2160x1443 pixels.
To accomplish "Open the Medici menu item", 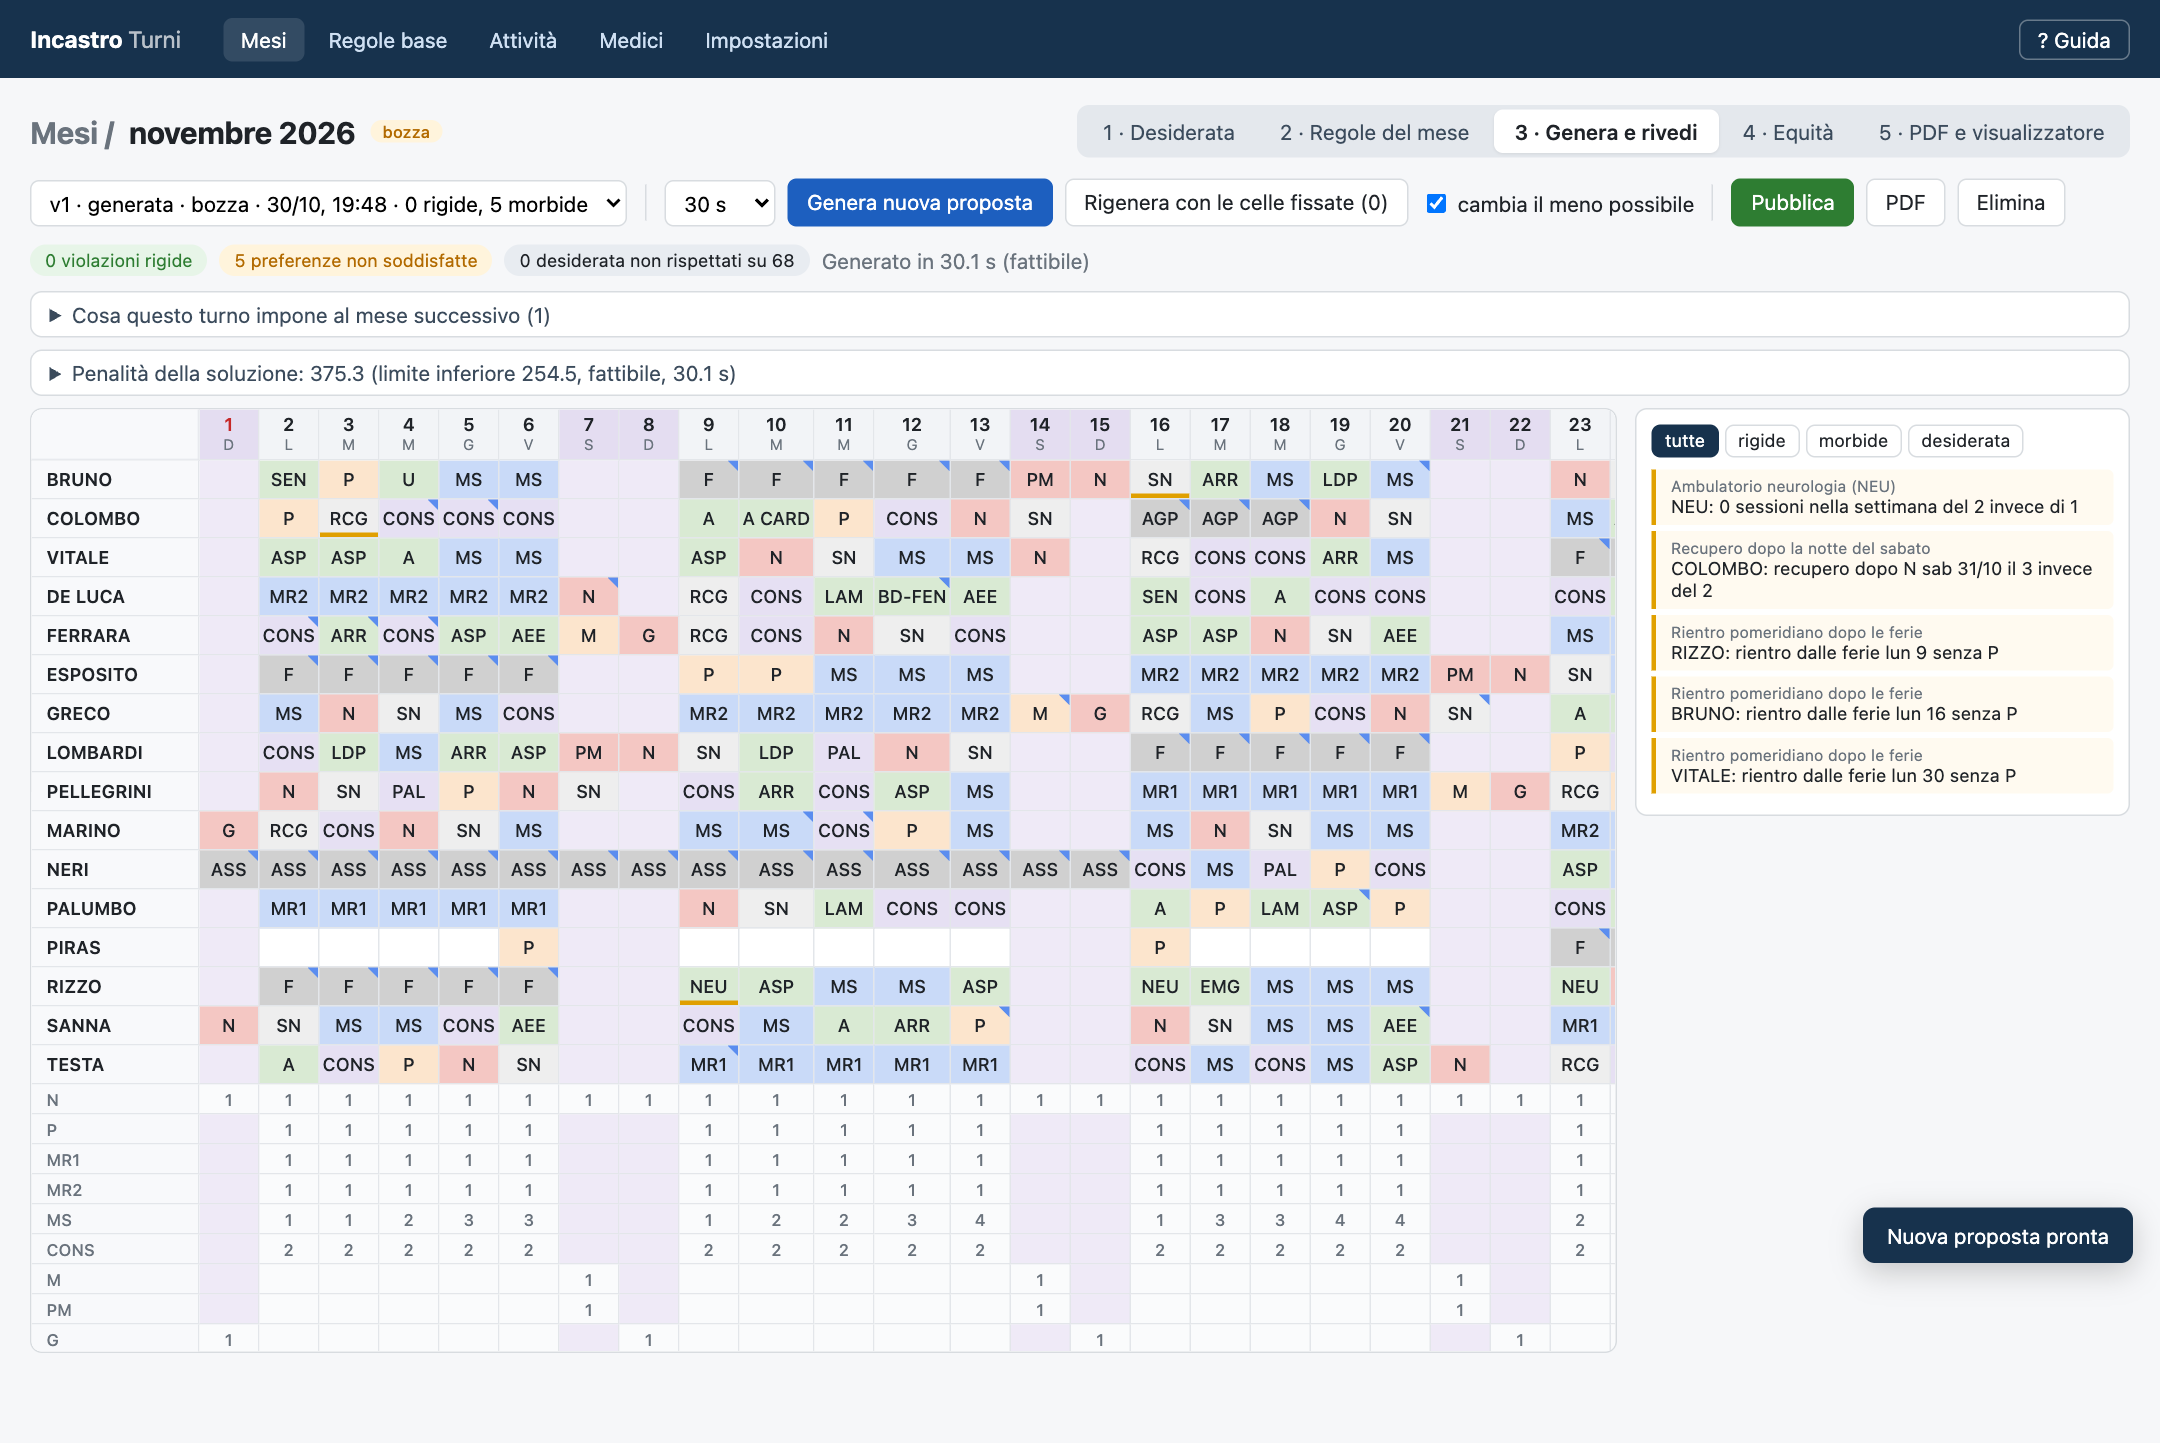I will 631,40.
